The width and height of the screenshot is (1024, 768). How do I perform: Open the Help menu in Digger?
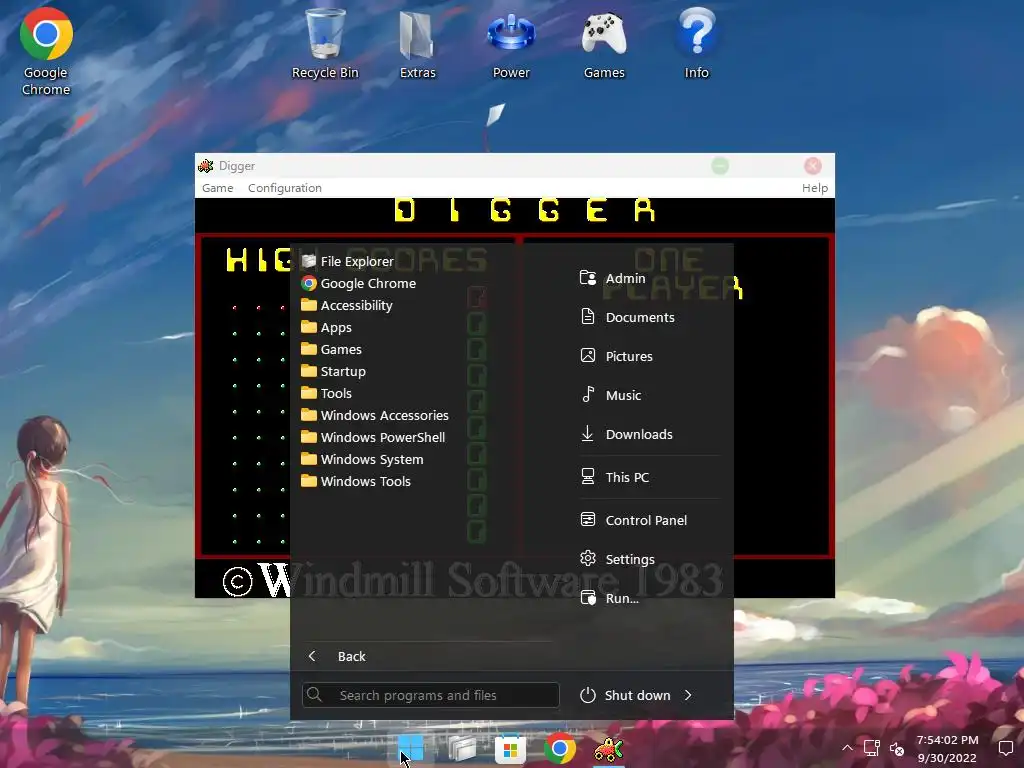click(x=814, y=188)
